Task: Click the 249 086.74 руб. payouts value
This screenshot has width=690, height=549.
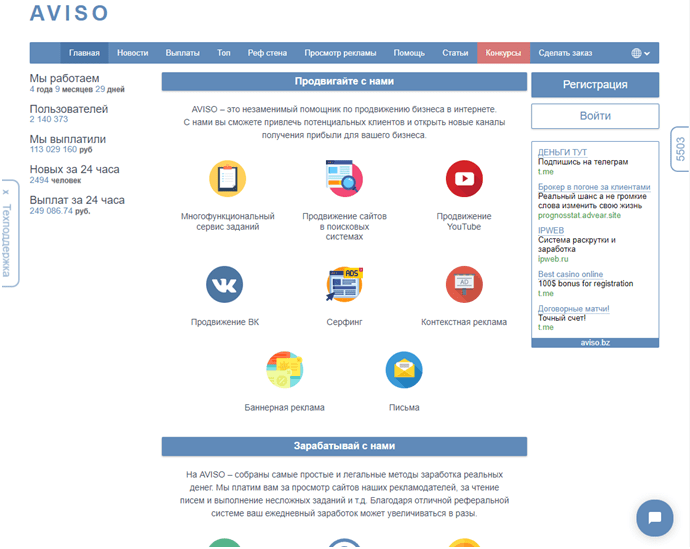Action: pos(60,211)
